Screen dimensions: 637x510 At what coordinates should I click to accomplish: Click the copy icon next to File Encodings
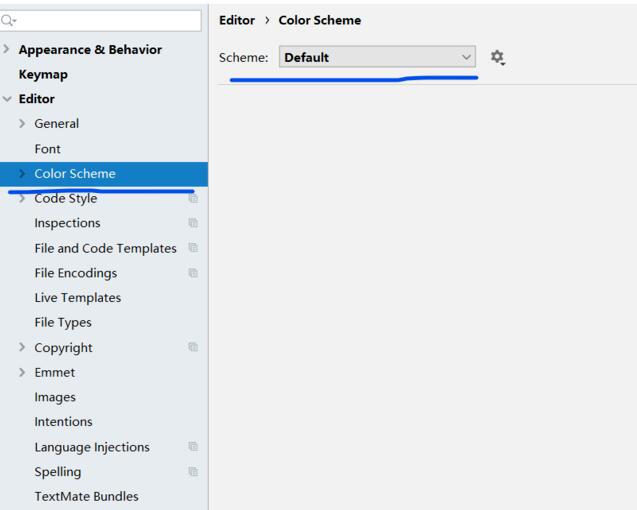193,273
